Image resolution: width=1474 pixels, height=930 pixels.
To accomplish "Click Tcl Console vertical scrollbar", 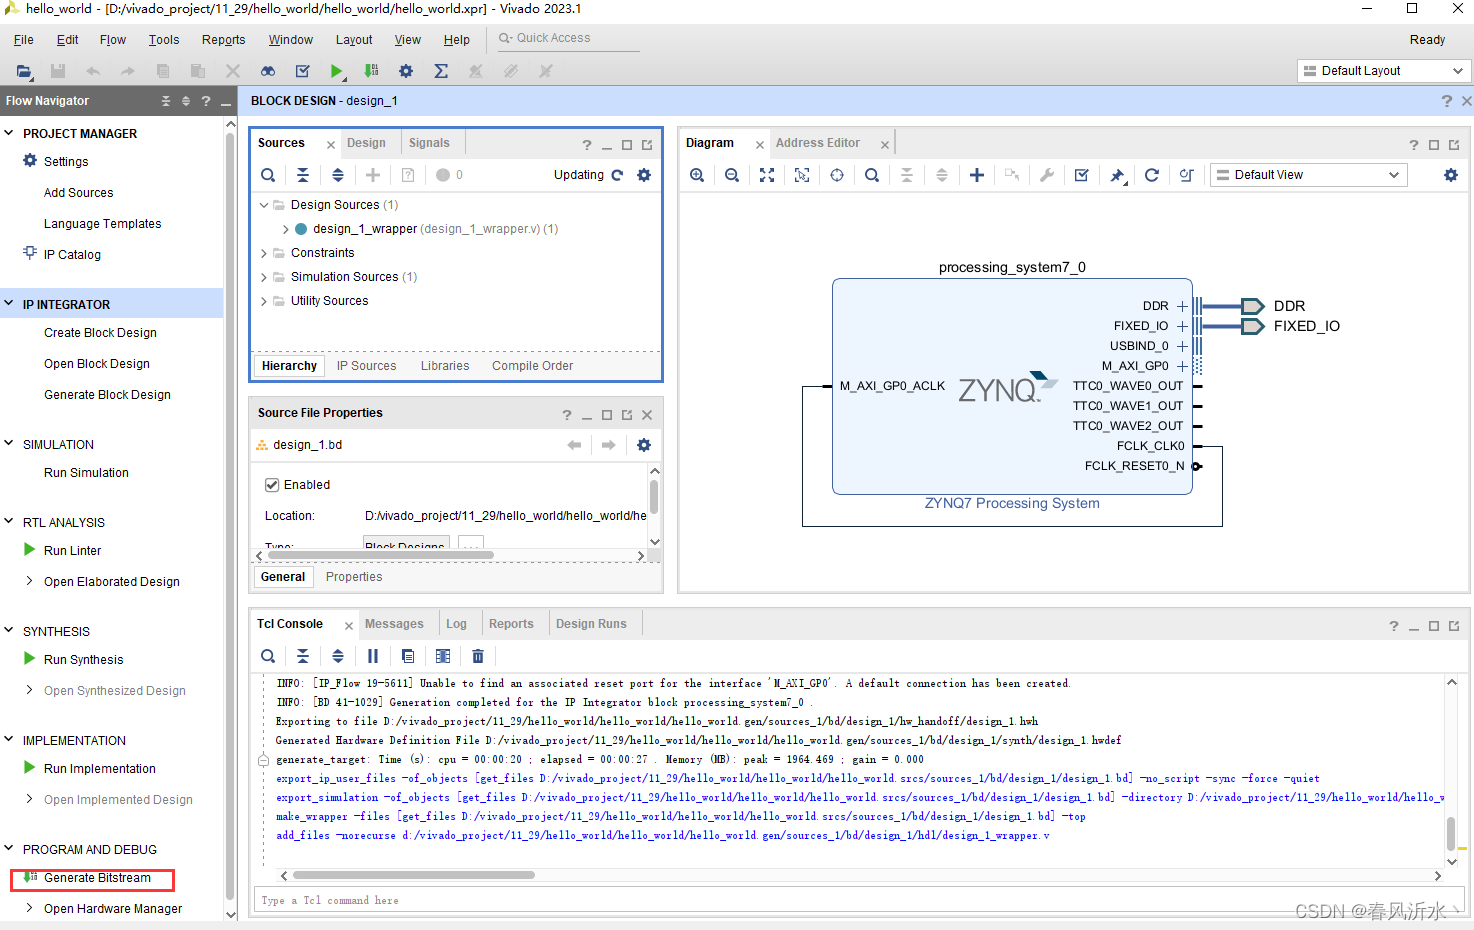I will [x=1451, y=833].
